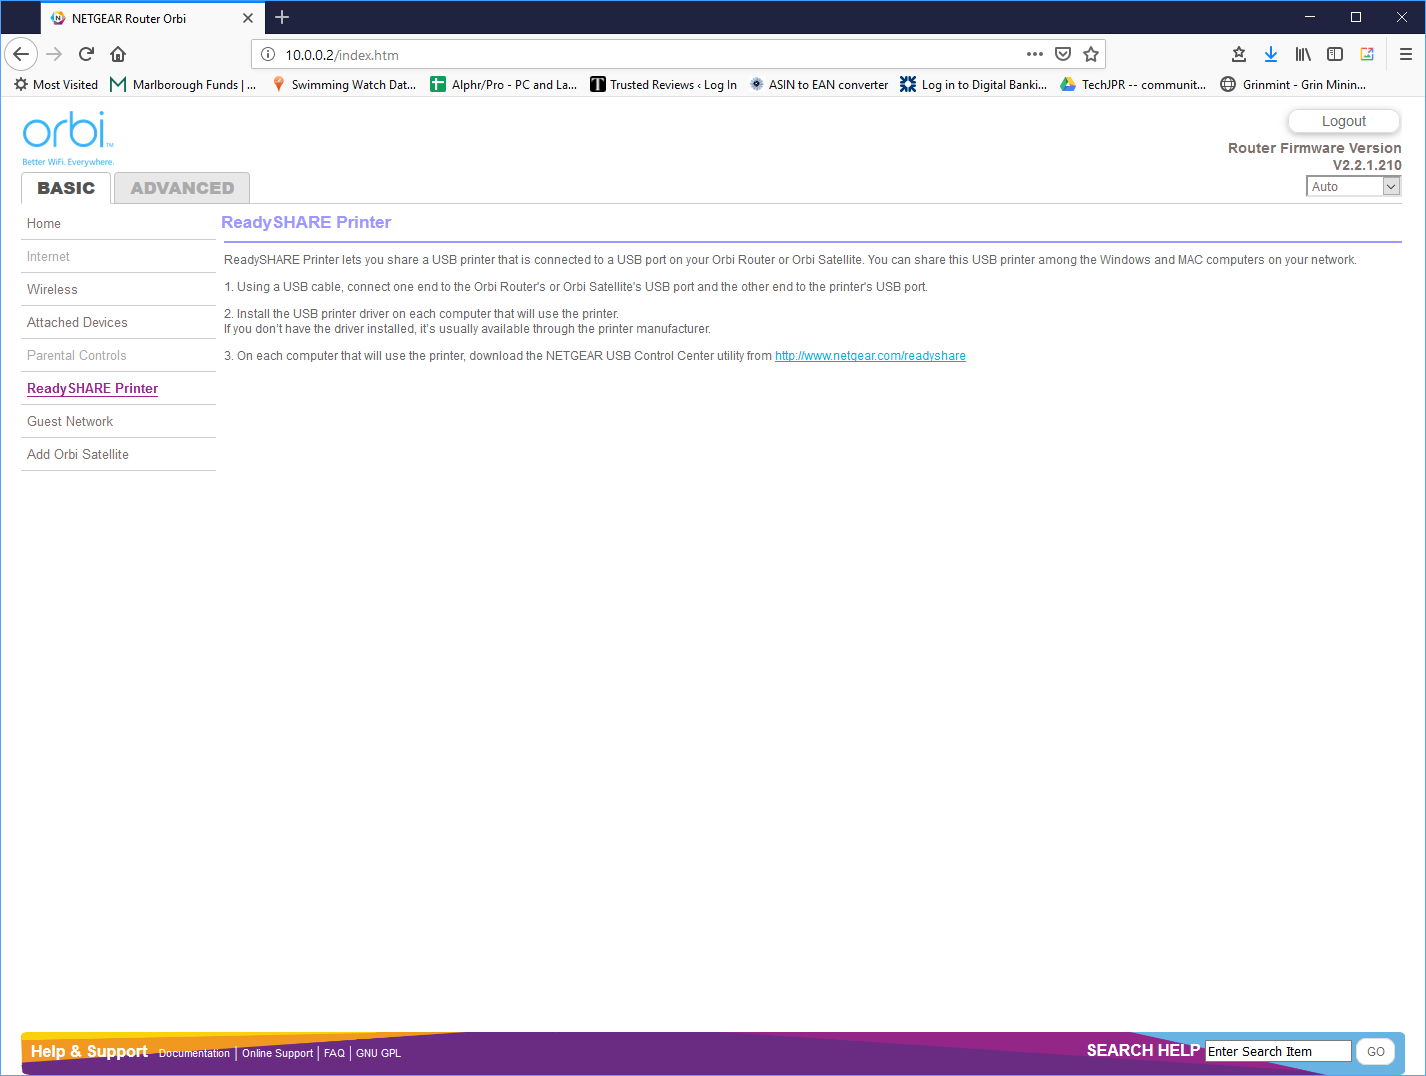
Task: Open the Marlborough Funds bookmark
Action: click(x=183, y=85)
